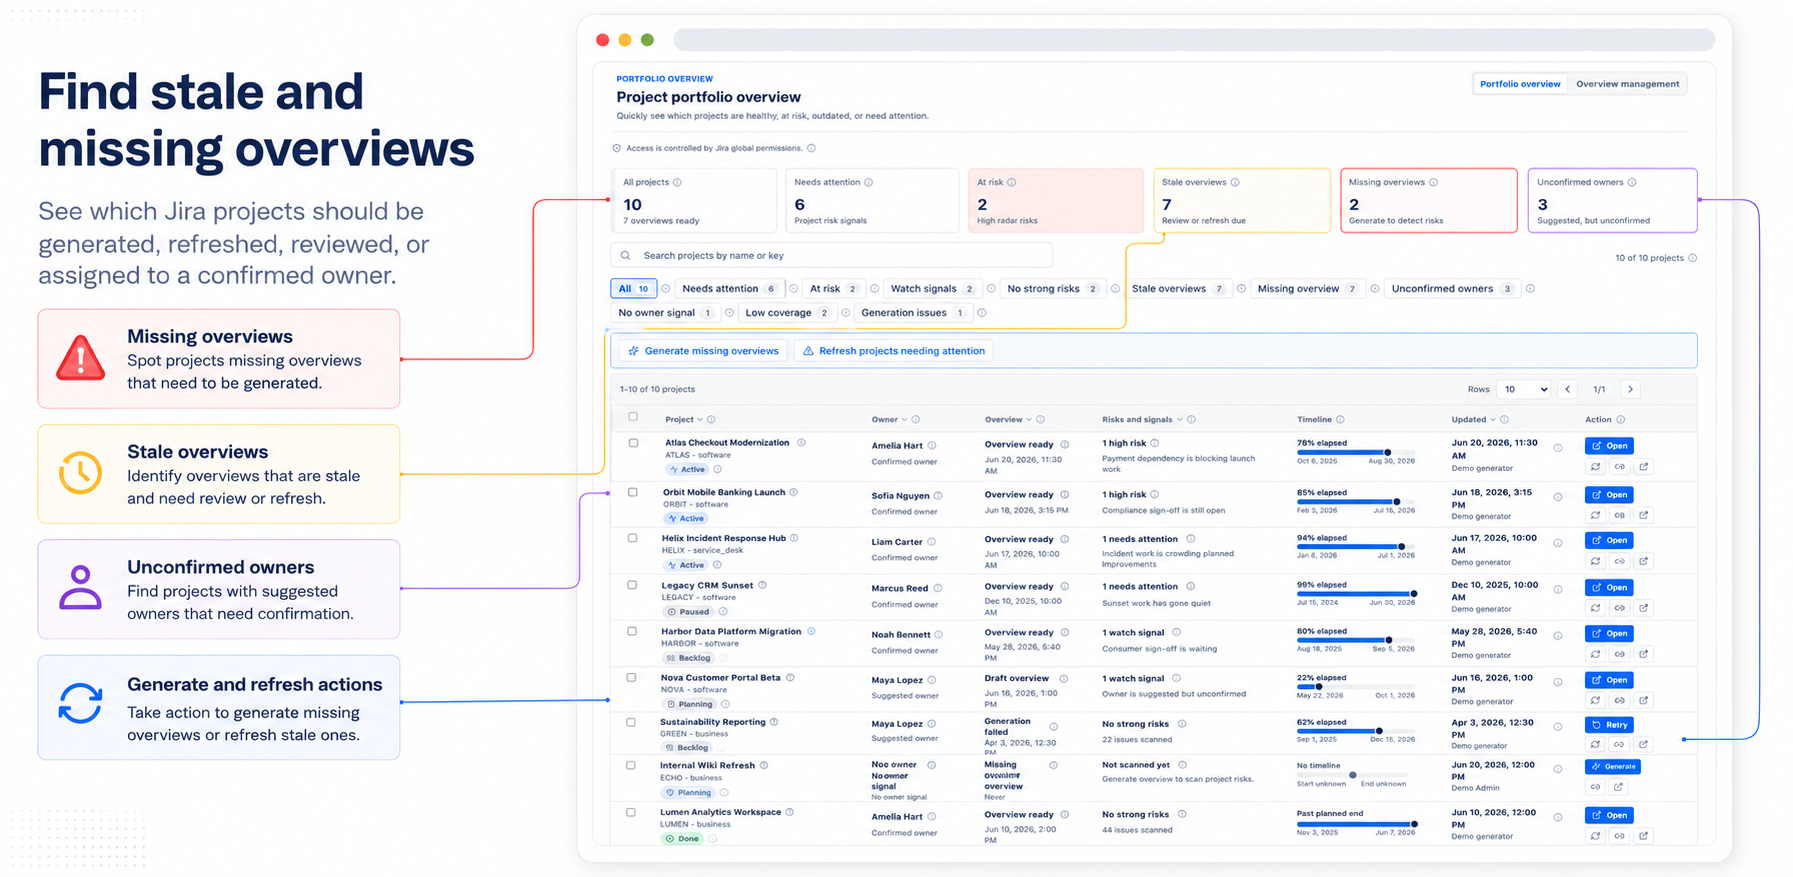The width and height of the screenshot is (1793, 877).
Task: Click link icon in Nova Customer Portal row
Action: point(1620,701)
